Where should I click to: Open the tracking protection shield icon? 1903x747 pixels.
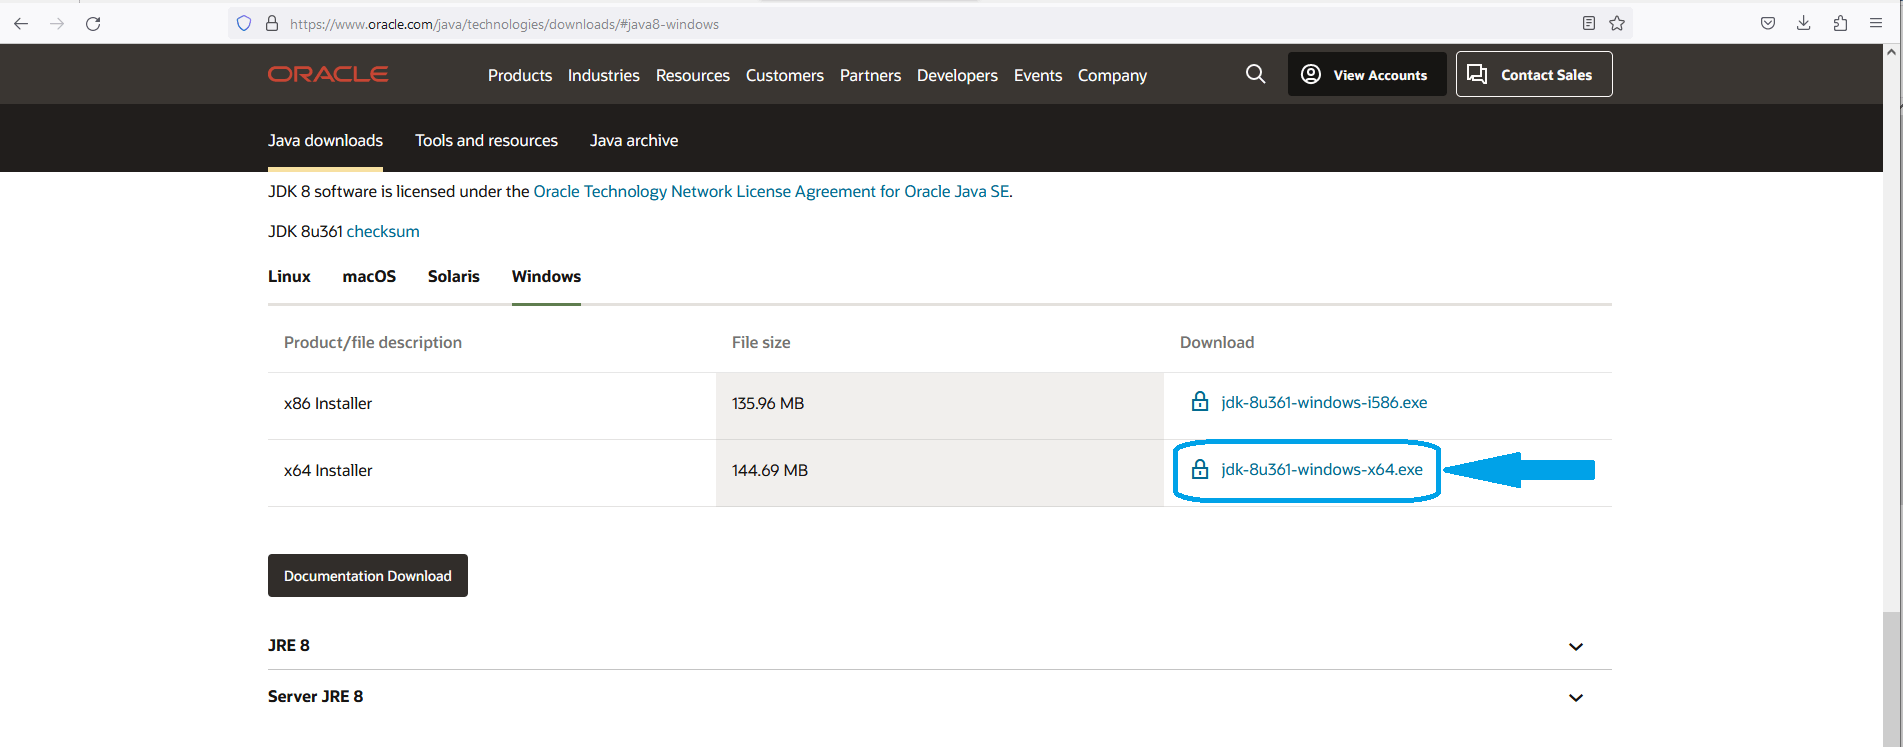[x=244, y=23]
